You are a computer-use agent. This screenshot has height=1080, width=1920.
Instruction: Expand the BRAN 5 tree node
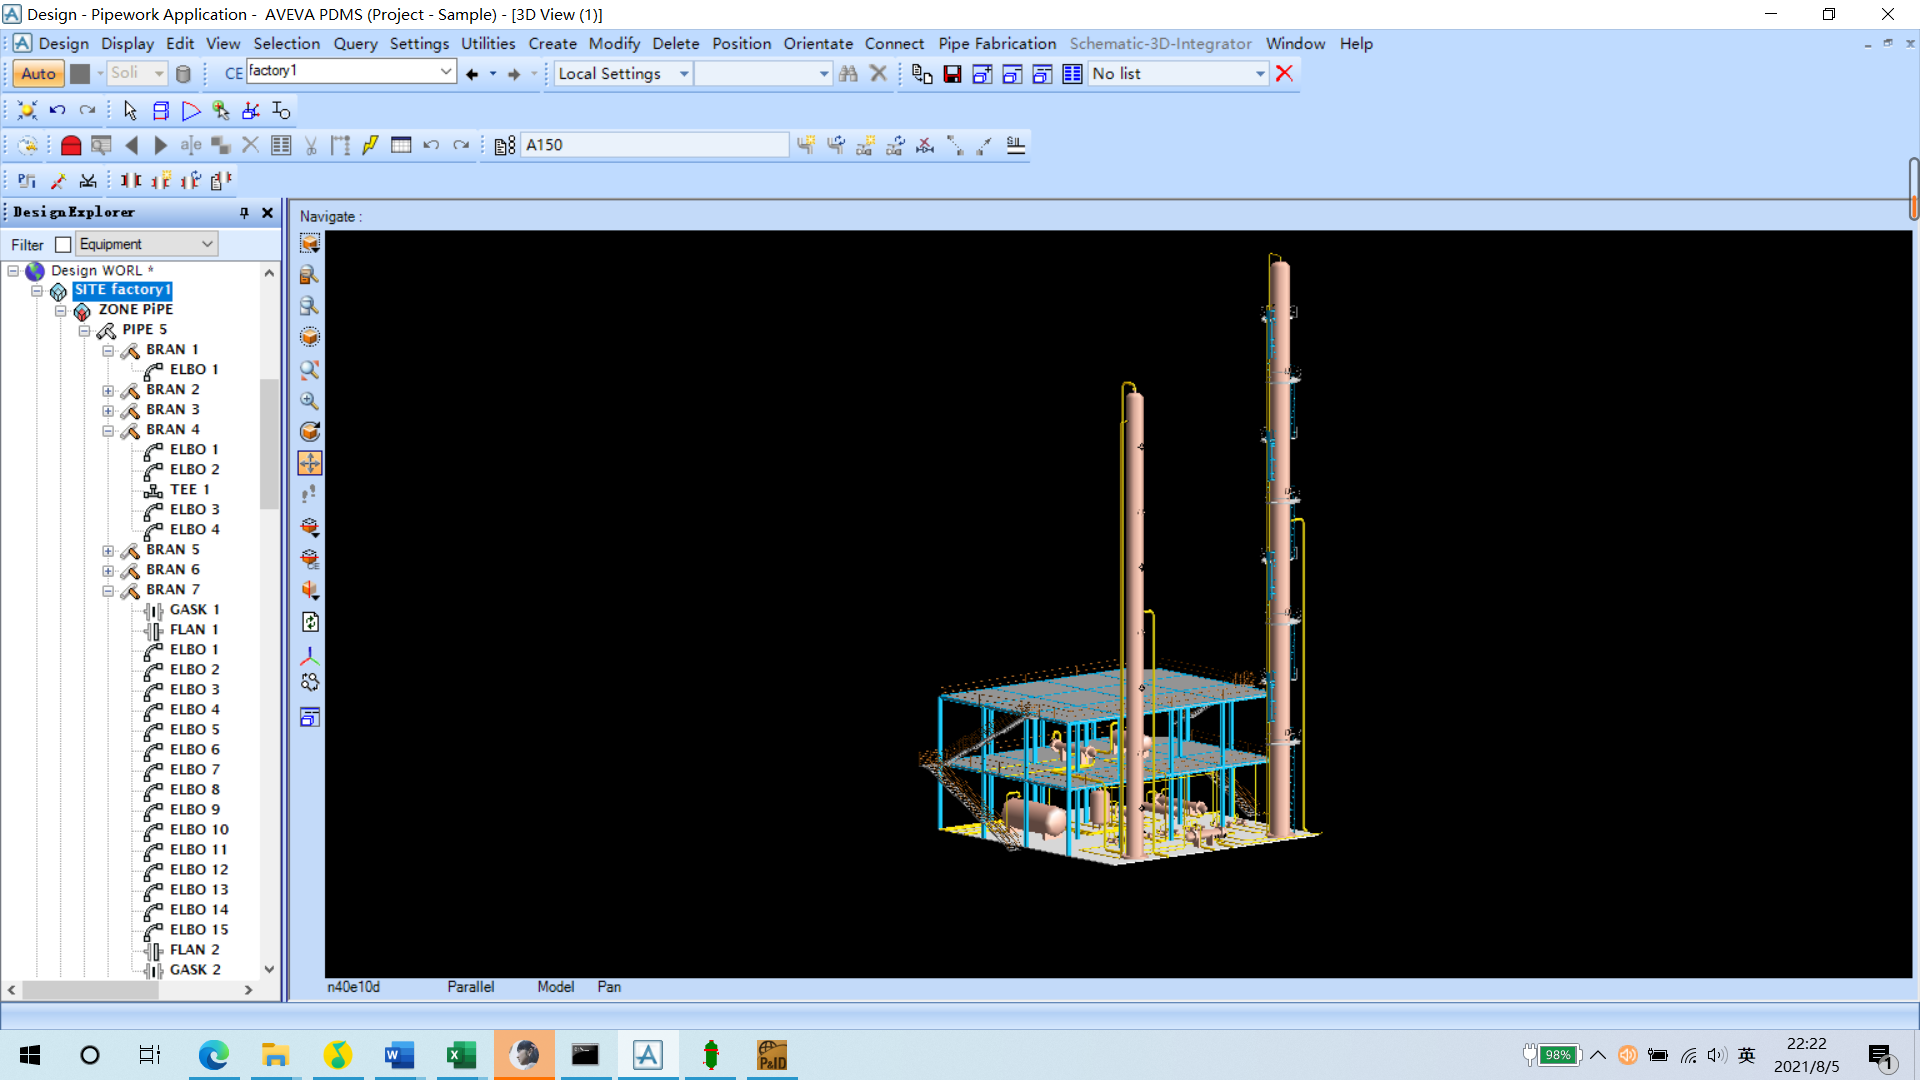[x=108, y=551]
